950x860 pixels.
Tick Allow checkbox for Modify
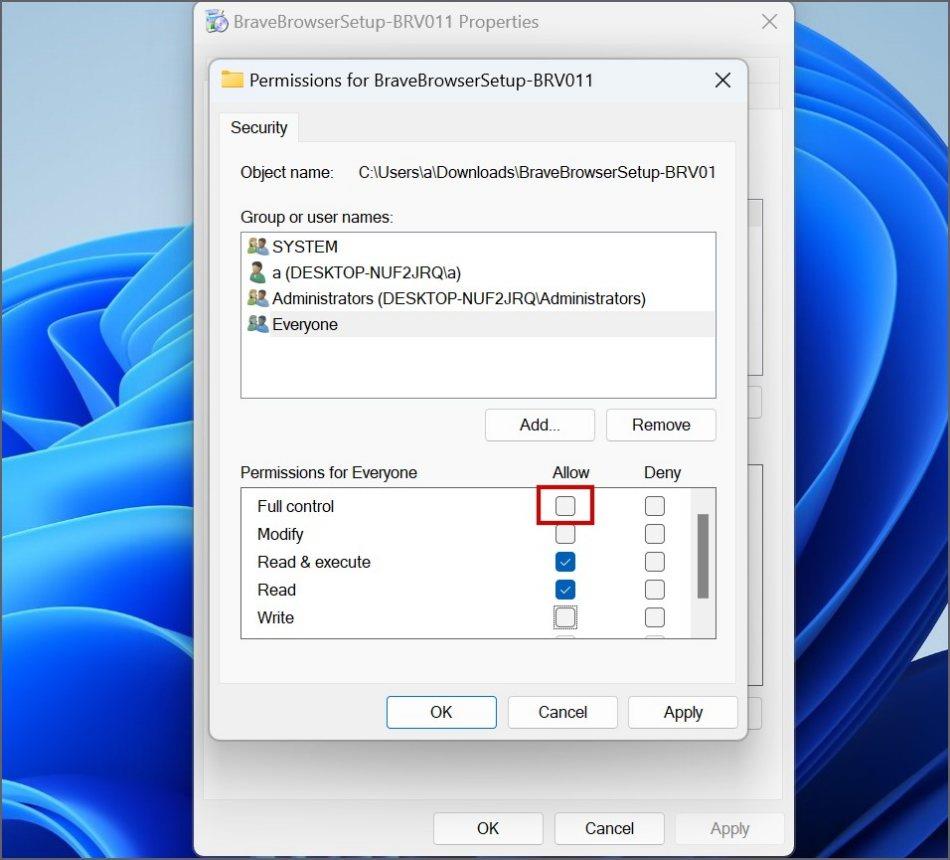[x=565, y=534]
